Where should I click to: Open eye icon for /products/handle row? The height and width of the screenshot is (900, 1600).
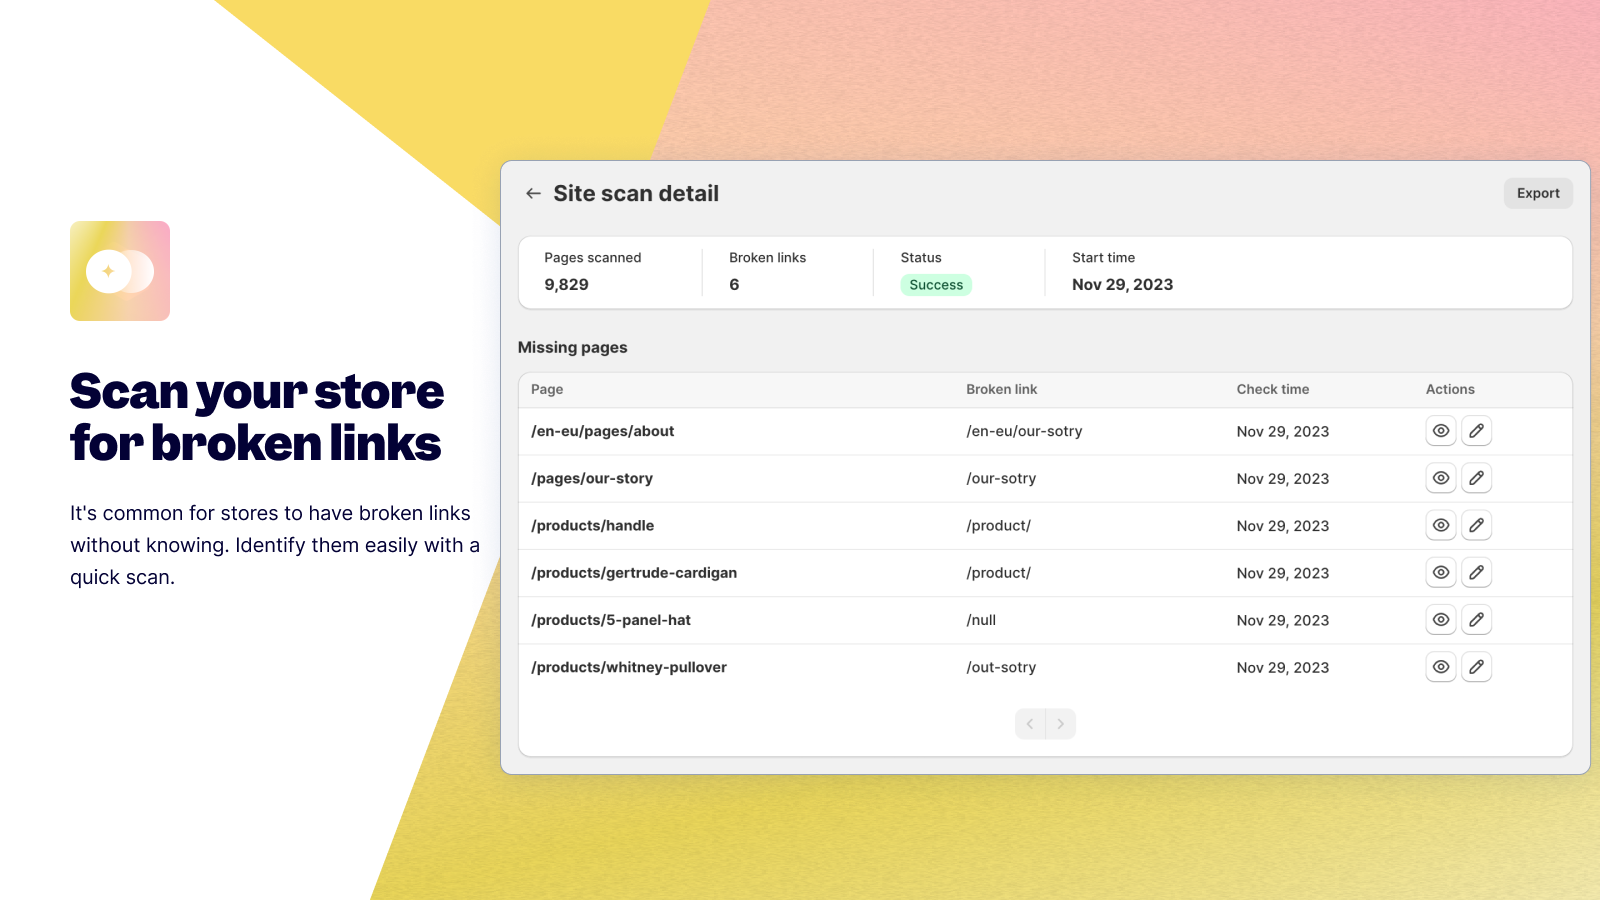click(1440, 525)
